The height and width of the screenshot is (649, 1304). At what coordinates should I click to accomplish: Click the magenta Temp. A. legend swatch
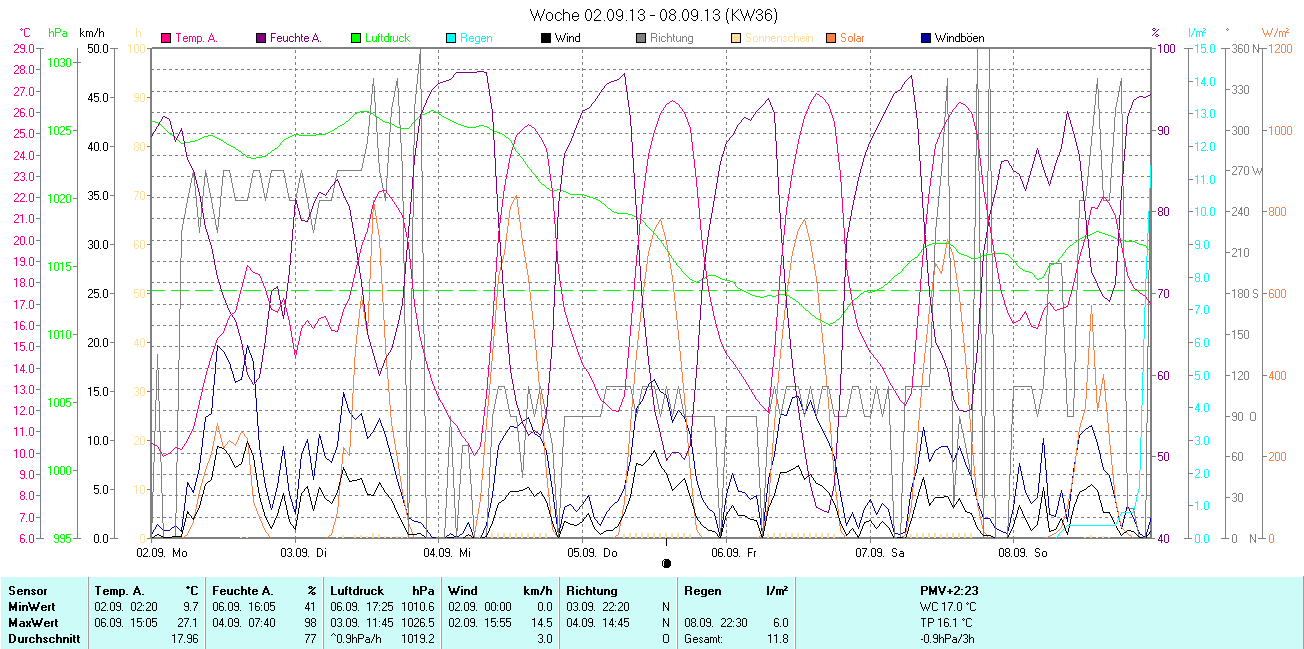coord(166,38)
